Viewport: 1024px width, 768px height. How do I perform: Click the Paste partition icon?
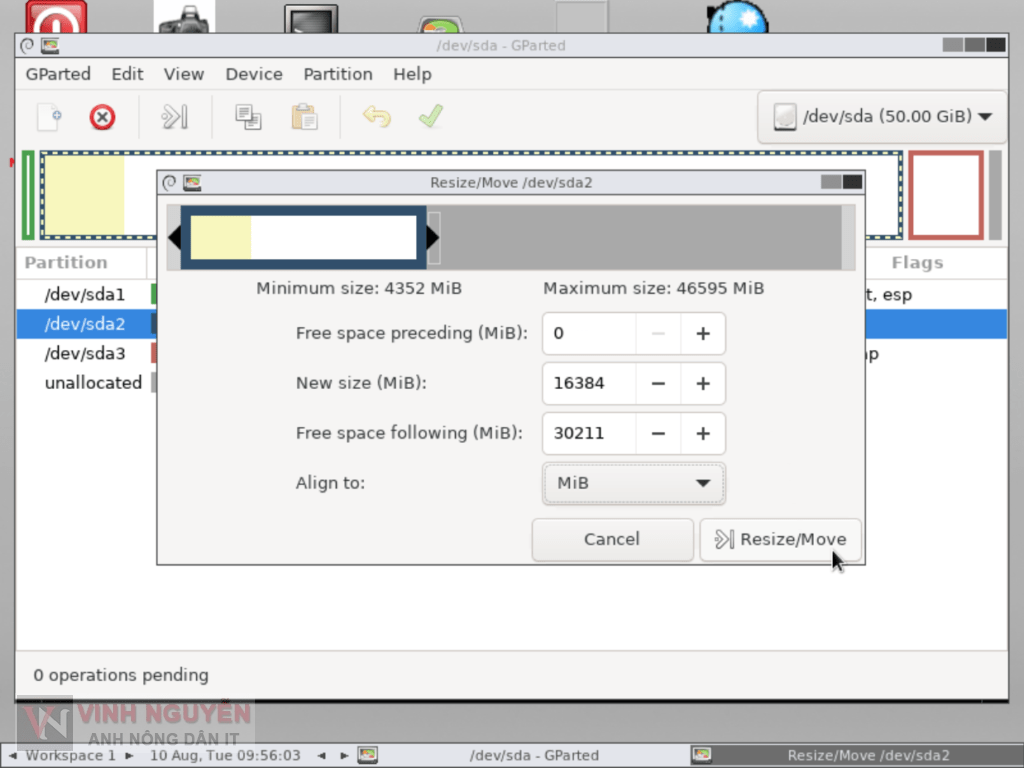click(x=304, y=117)
